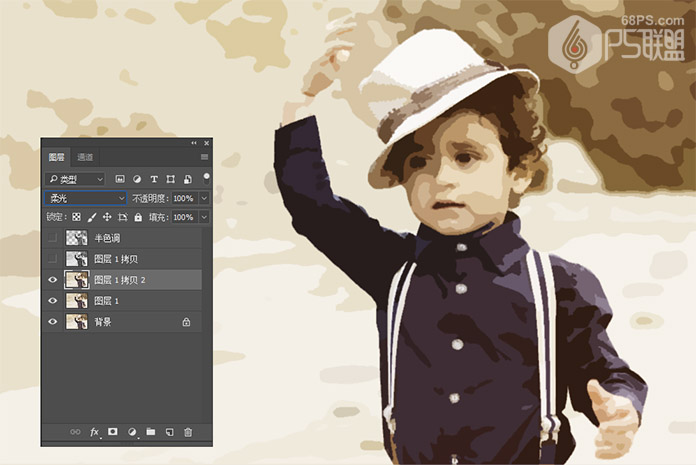This screenshot has width=696, height=465.
Task: Click the 不透明度 100% value field
Action: click(x=185, y=198)
